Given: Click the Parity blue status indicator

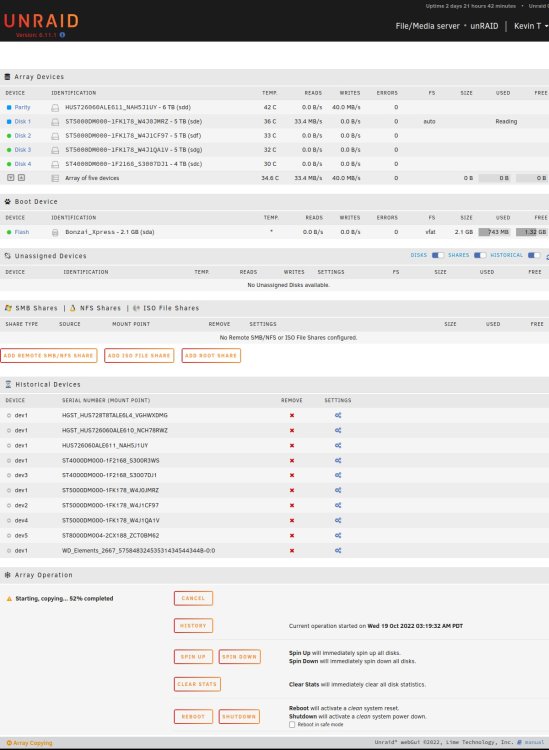Looking at the screenshot, I should (x=9, y=108).
